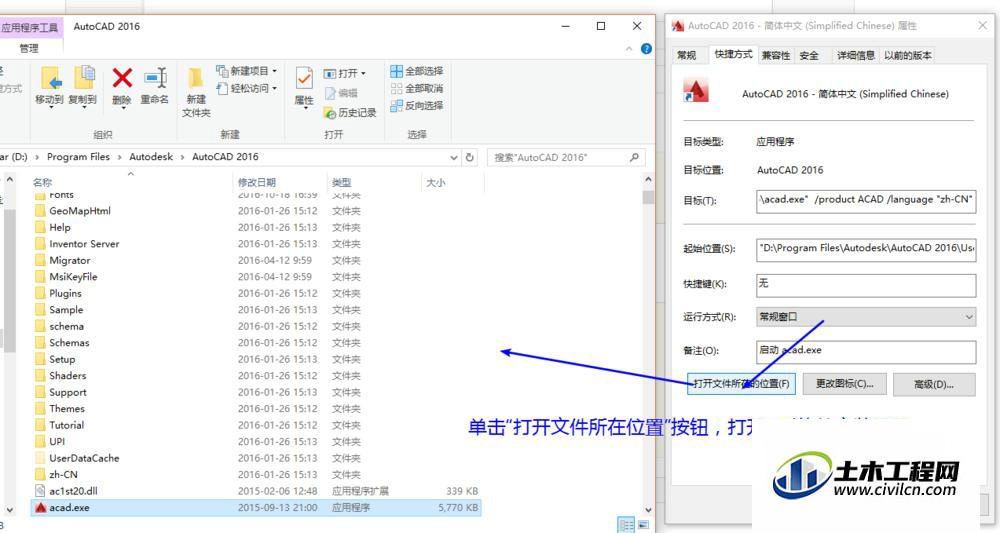
Task: Click Select all icon
Action: [x=396, y=71]
